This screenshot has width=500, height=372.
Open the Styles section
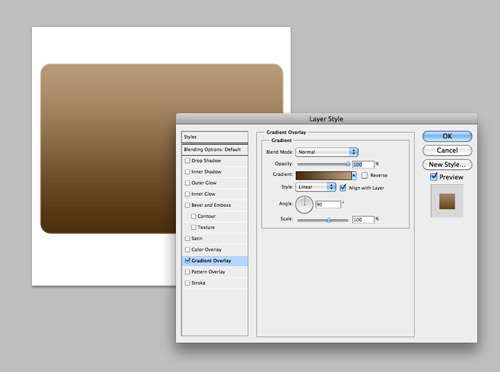(x=215, y=137)
